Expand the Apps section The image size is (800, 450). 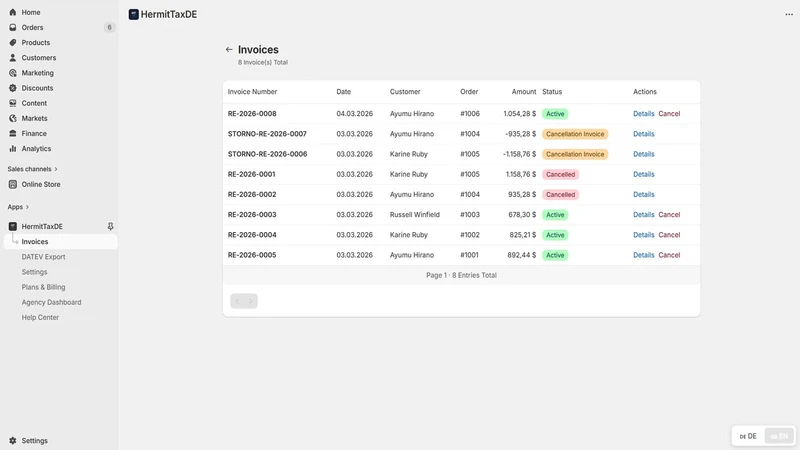point(18,207)
